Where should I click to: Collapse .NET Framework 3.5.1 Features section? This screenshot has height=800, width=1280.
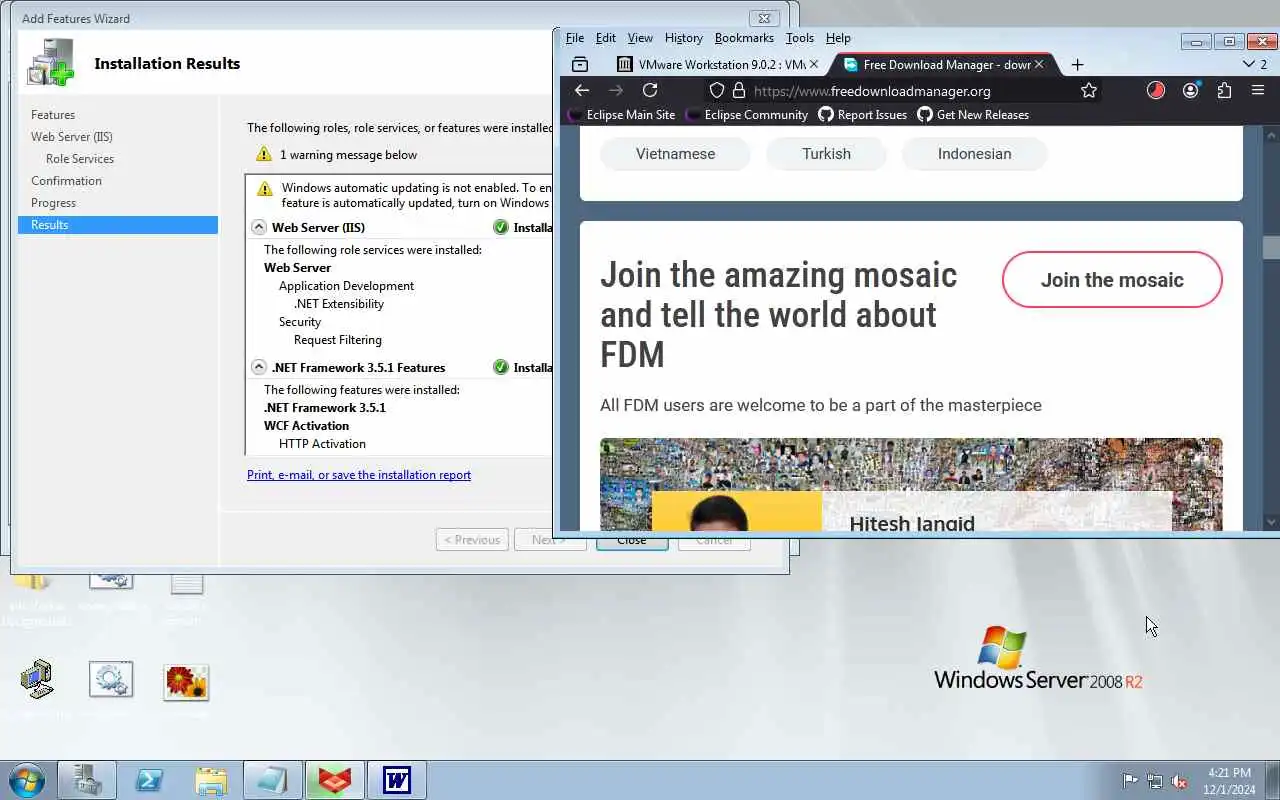click(x=258, y=367)
